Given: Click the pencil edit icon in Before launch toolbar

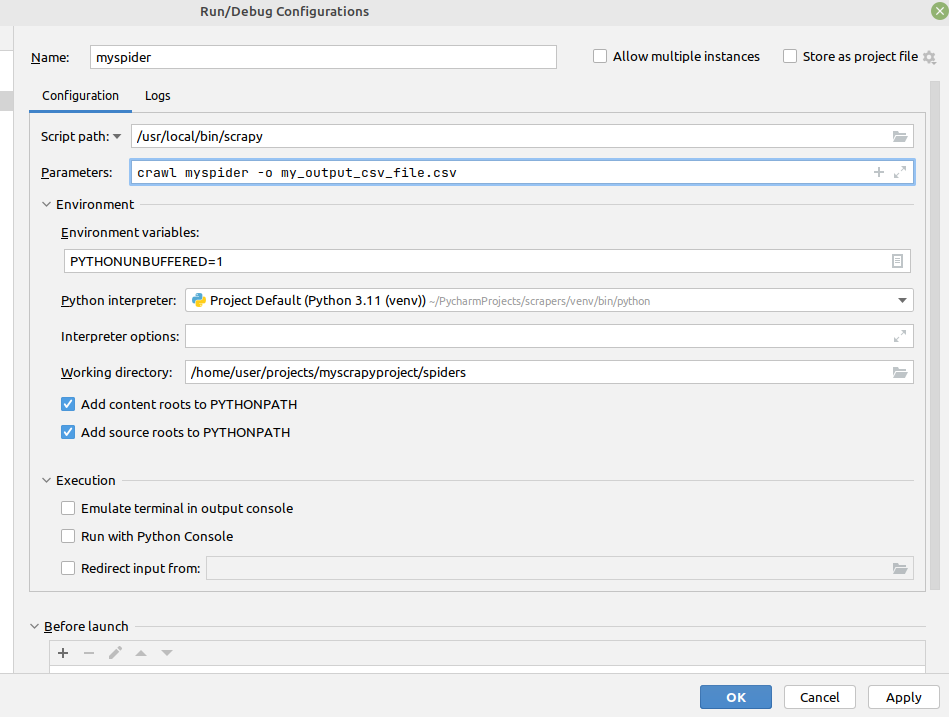Looking at the screenshot, I should click(x=114, y=653).
